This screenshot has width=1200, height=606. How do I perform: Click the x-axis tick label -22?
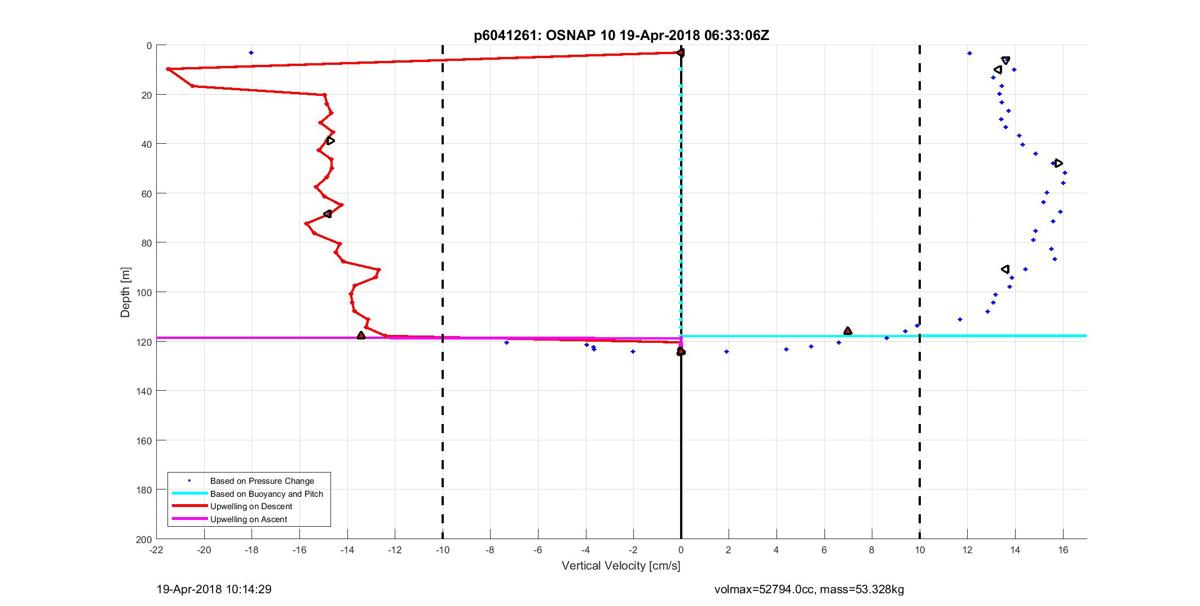coord(157,551)
